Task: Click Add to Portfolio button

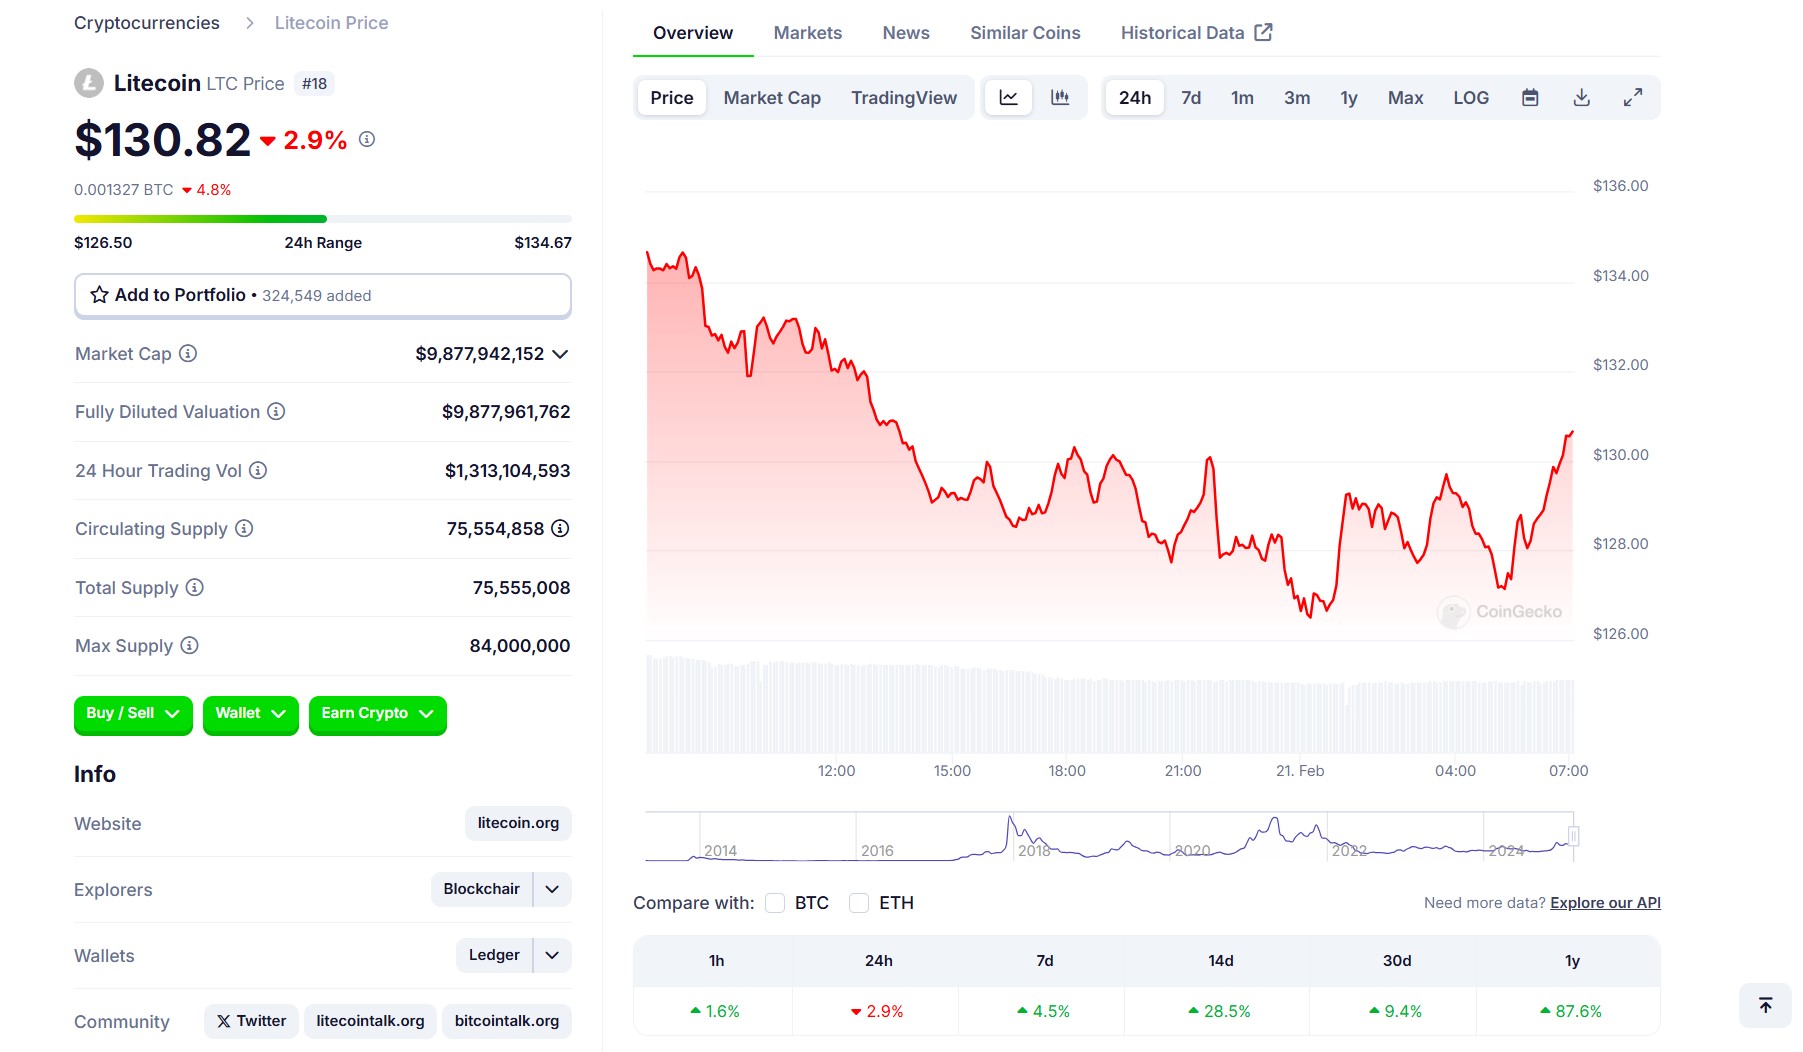Action: pos(323,296)
